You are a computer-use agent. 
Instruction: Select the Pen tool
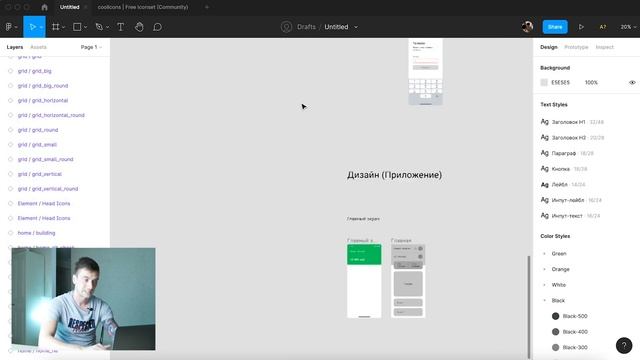(x=99, y=27)
